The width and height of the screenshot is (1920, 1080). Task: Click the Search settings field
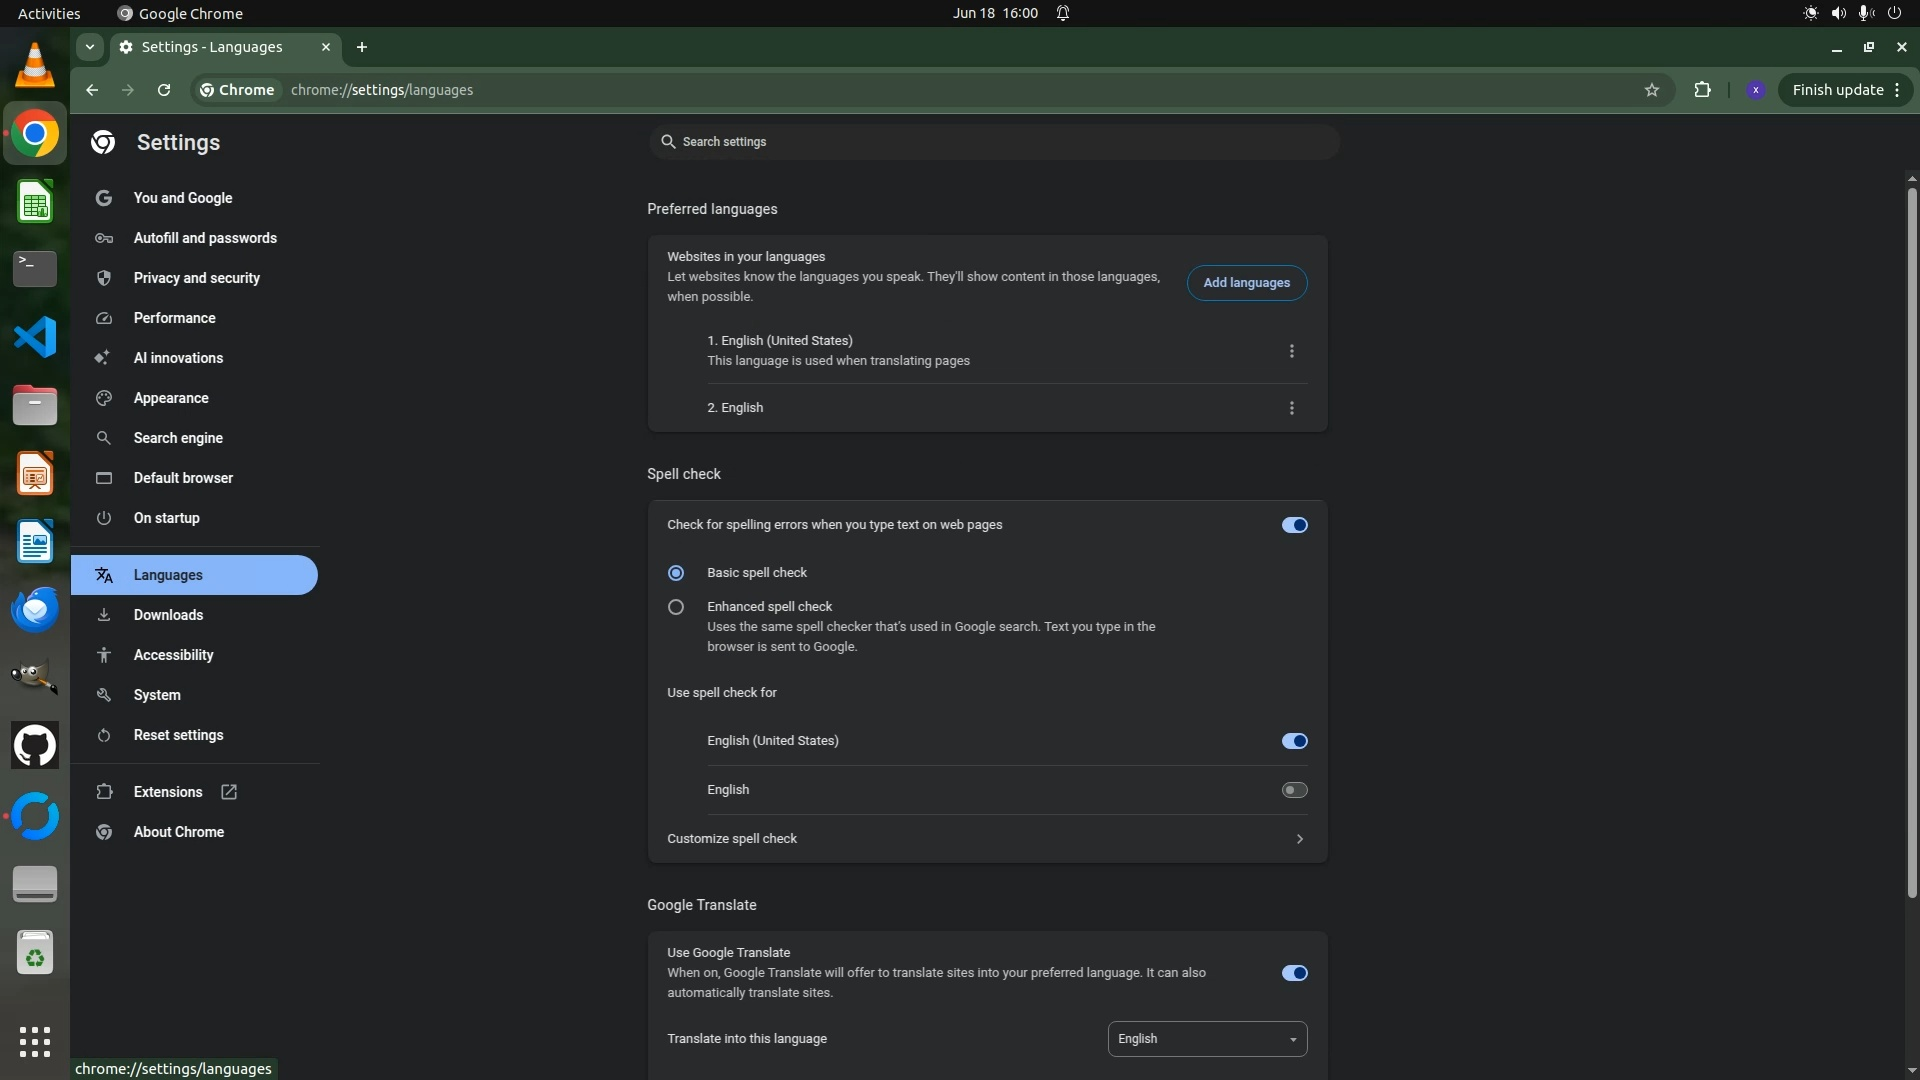[993, 142]
